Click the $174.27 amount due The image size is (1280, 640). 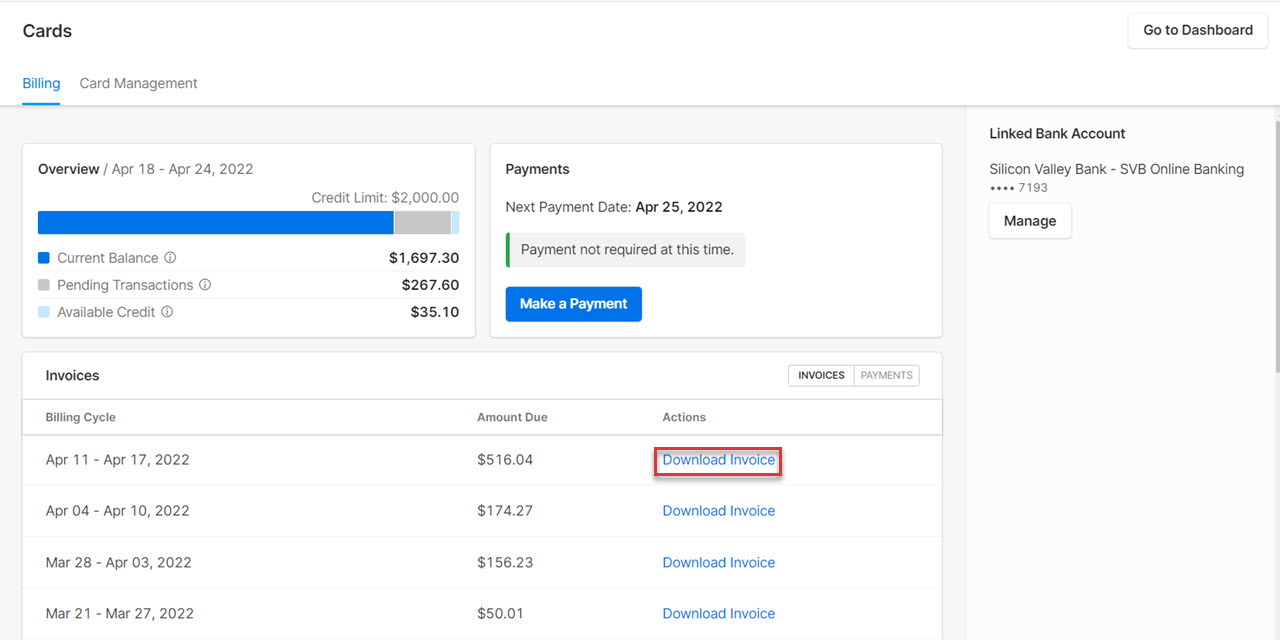tap(505, 511)
